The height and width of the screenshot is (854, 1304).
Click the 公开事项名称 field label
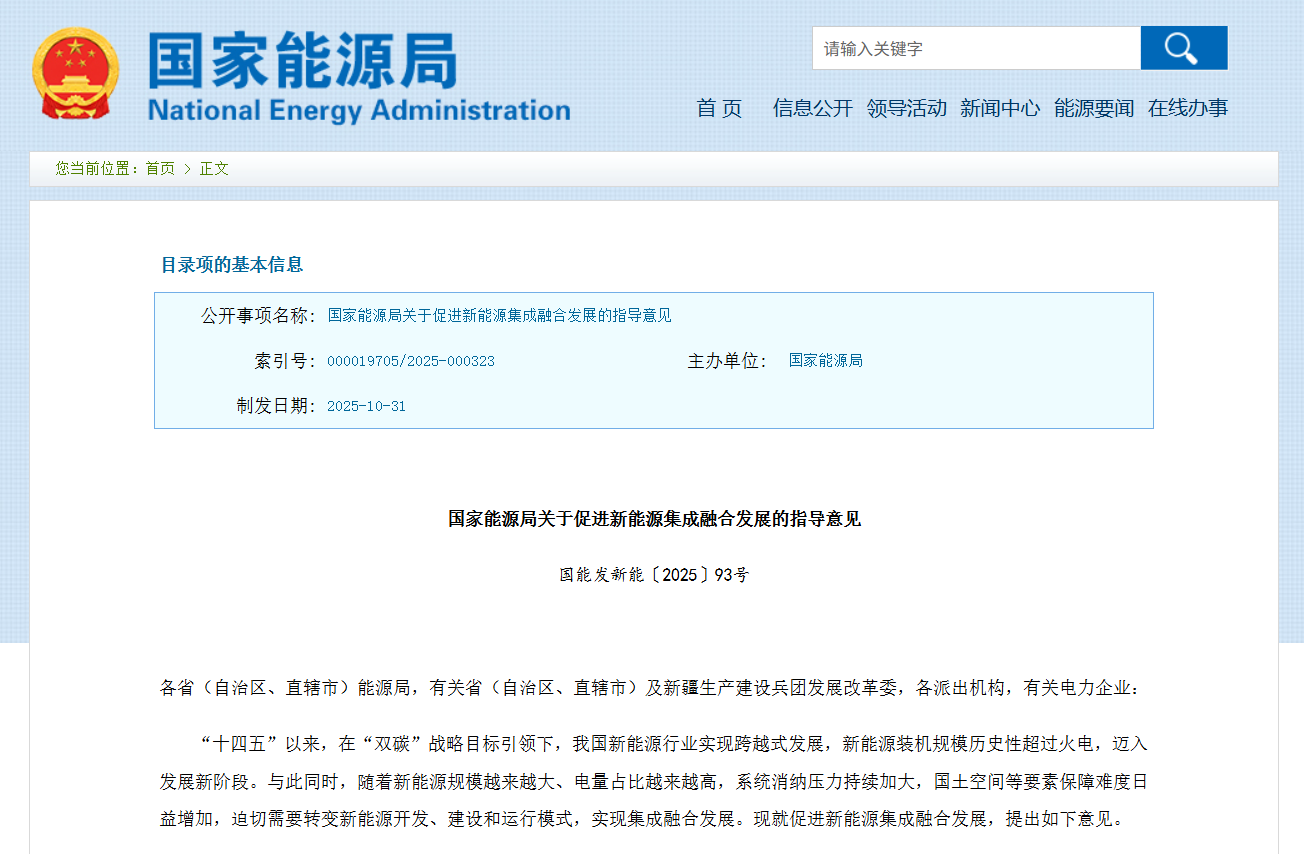253,315
